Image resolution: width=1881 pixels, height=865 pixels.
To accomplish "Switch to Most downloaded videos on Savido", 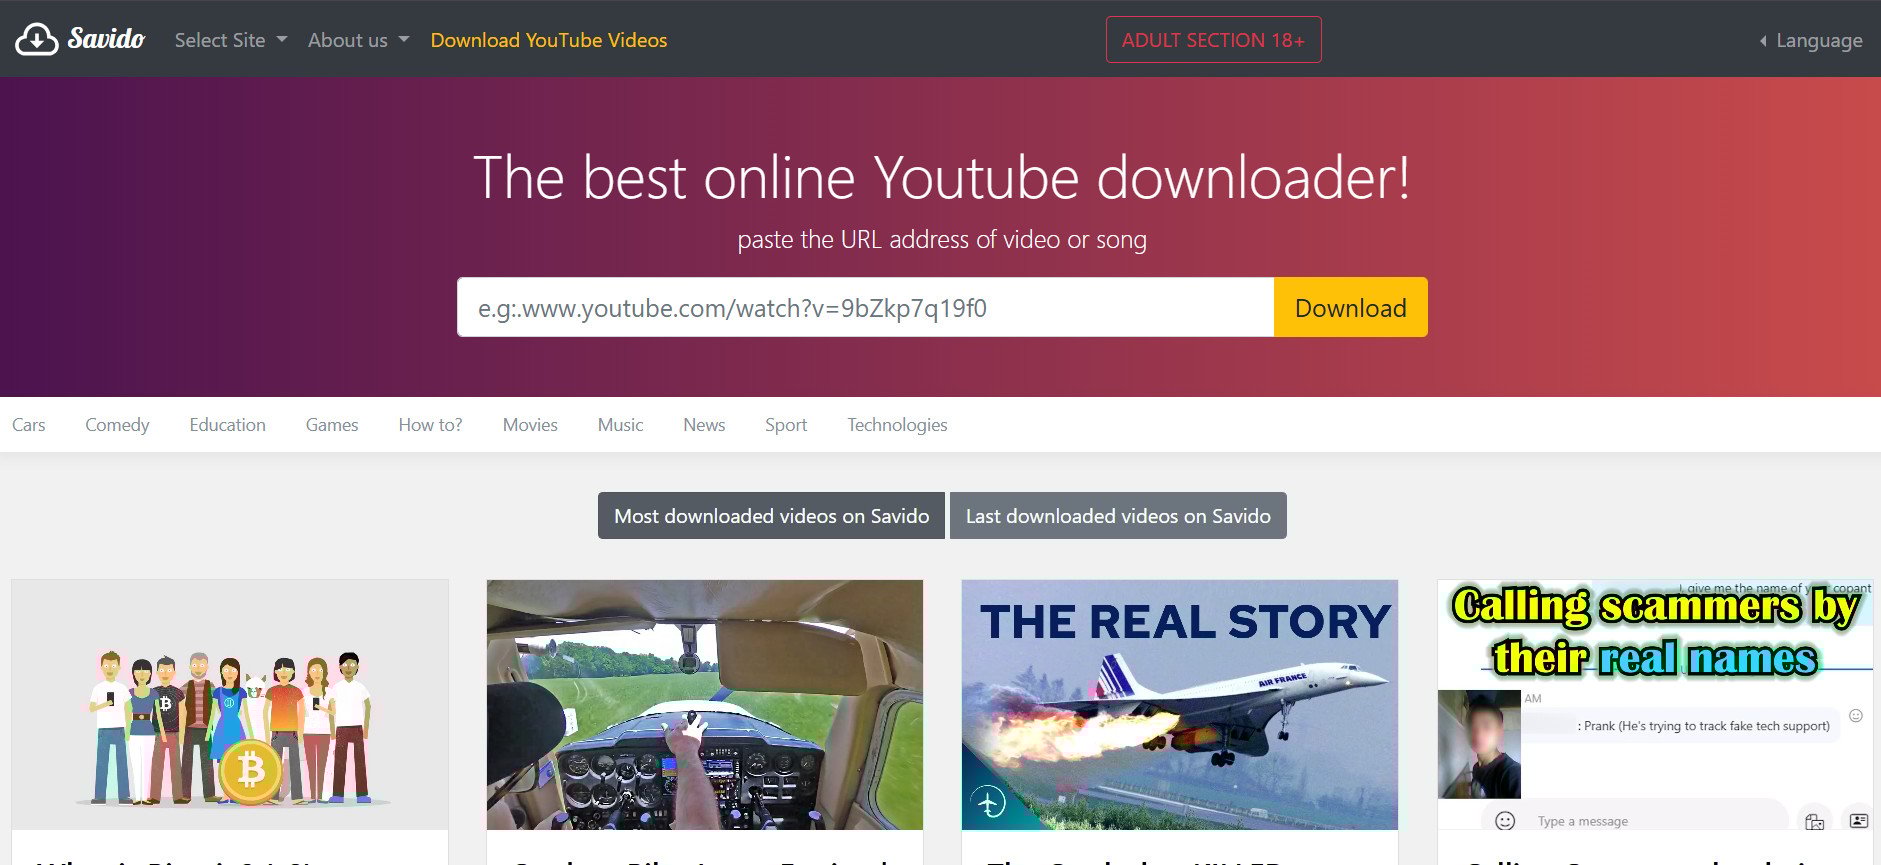I will tap(771, 516).
